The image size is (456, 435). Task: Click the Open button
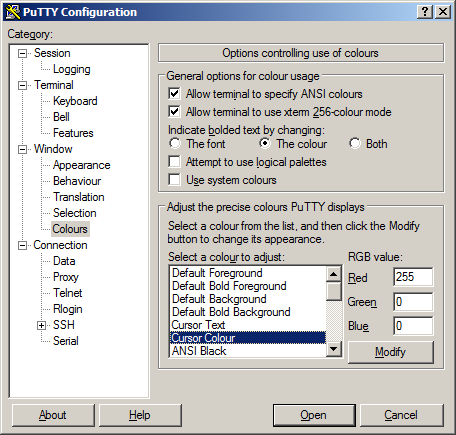[x=314, y=415]
